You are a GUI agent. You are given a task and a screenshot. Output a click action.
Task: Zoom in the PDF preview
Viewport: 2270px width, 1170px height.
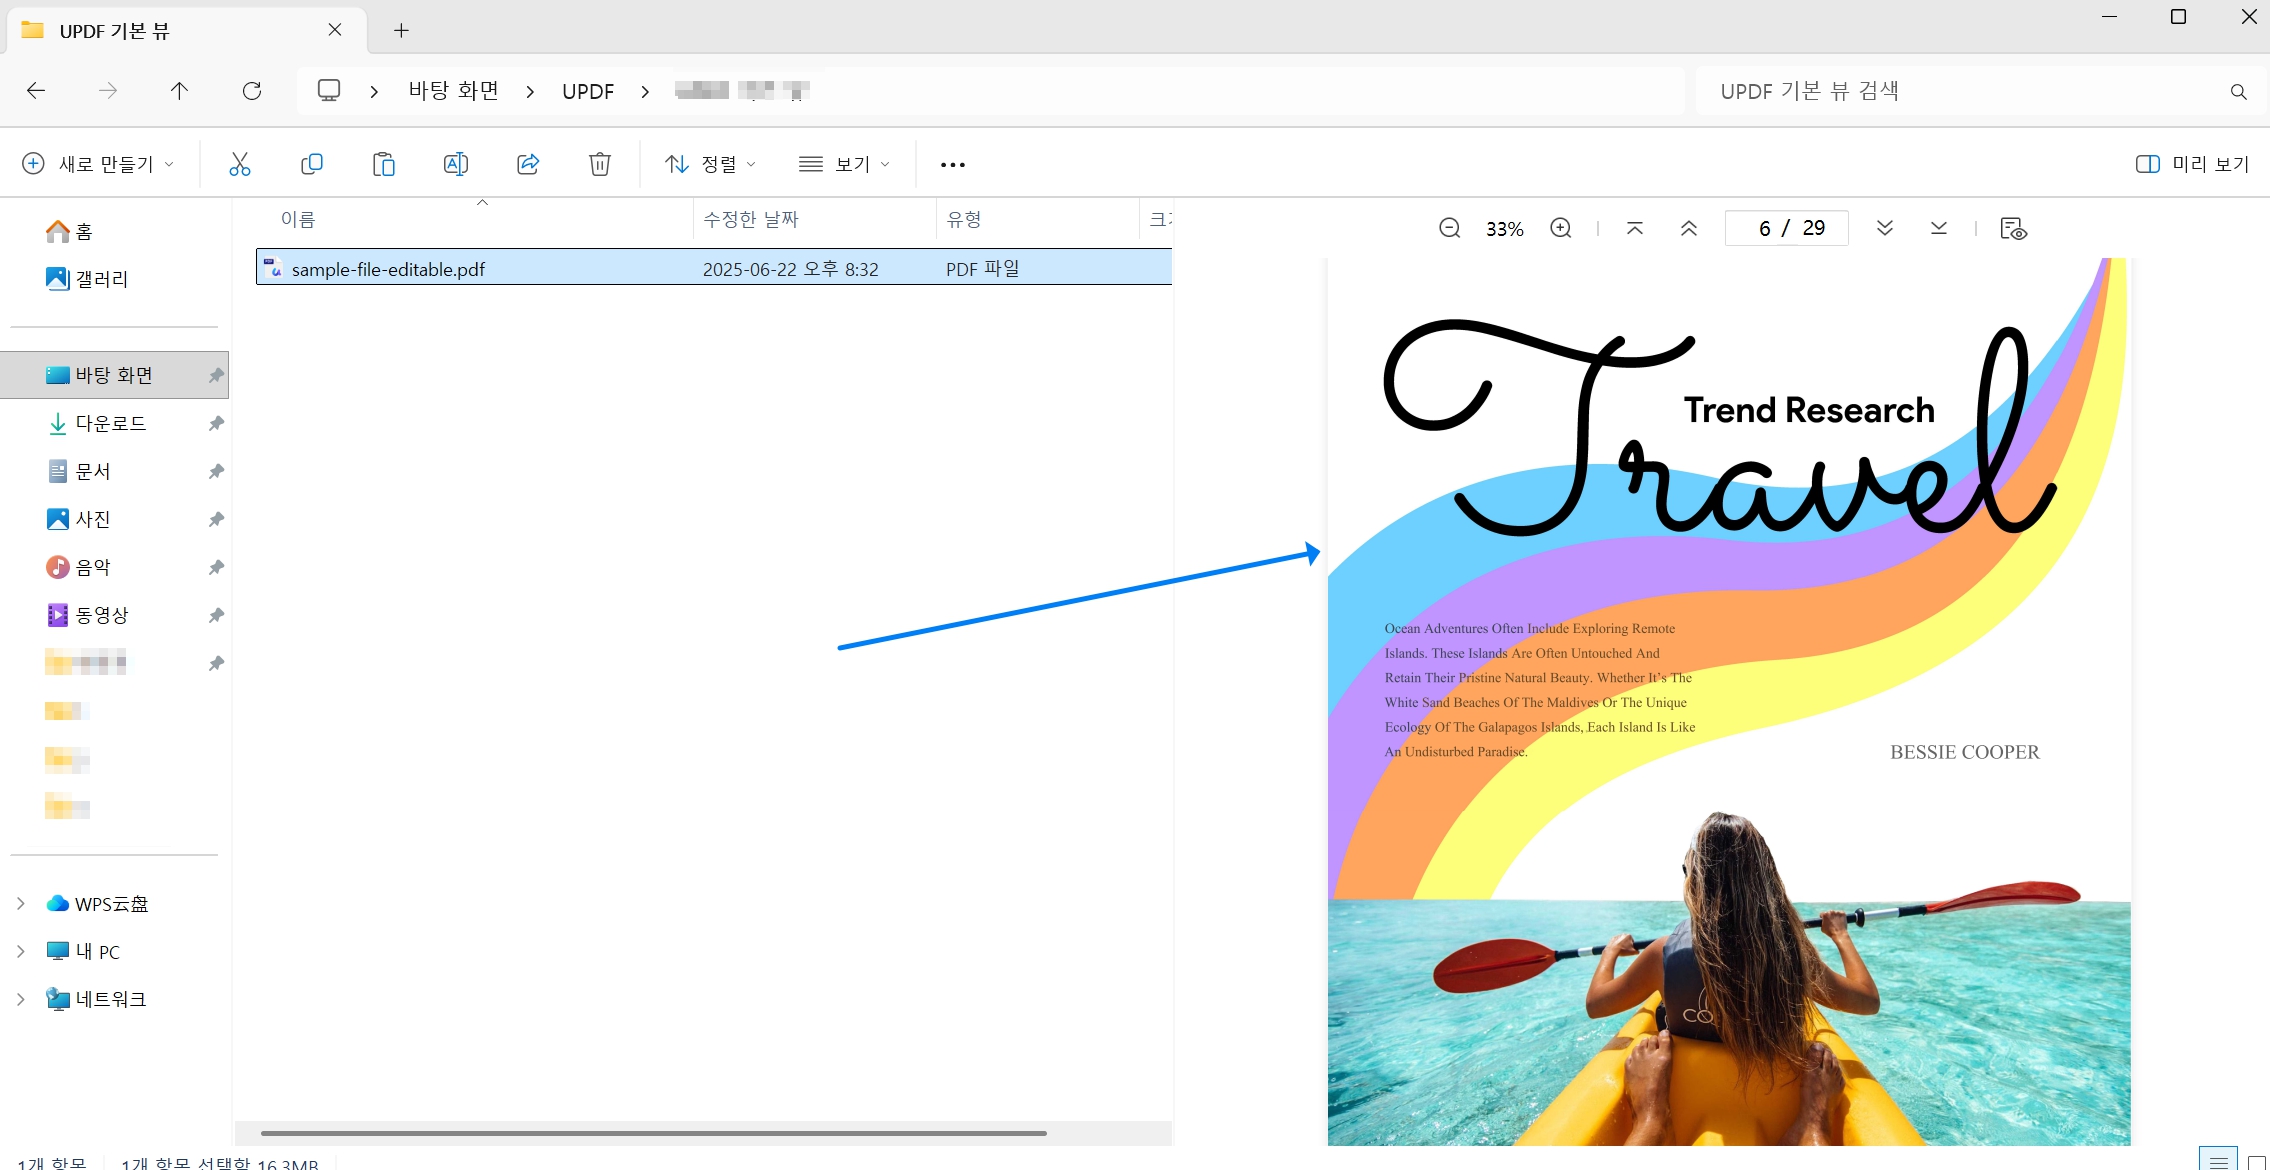coord(1561,228)
